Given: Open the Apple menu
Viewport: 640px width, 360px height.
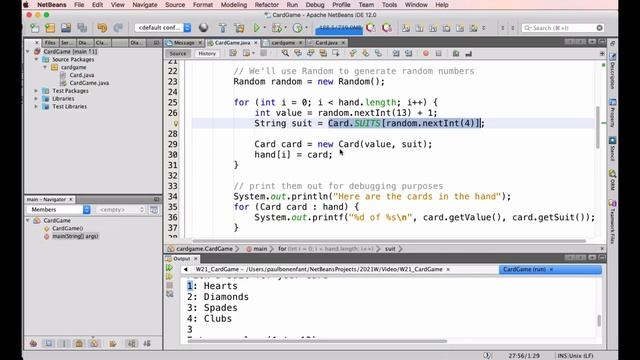Looking at the screenshot, I should 26,5.
